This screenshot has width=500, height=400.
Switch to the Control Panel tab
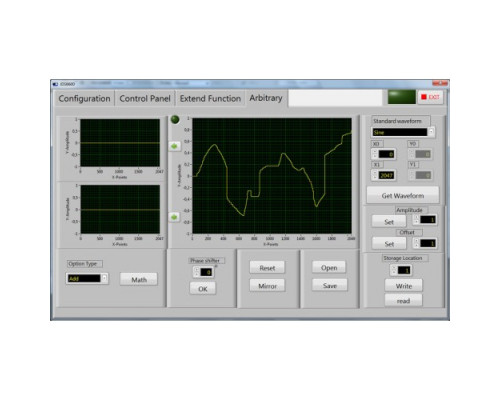(145, 99)
